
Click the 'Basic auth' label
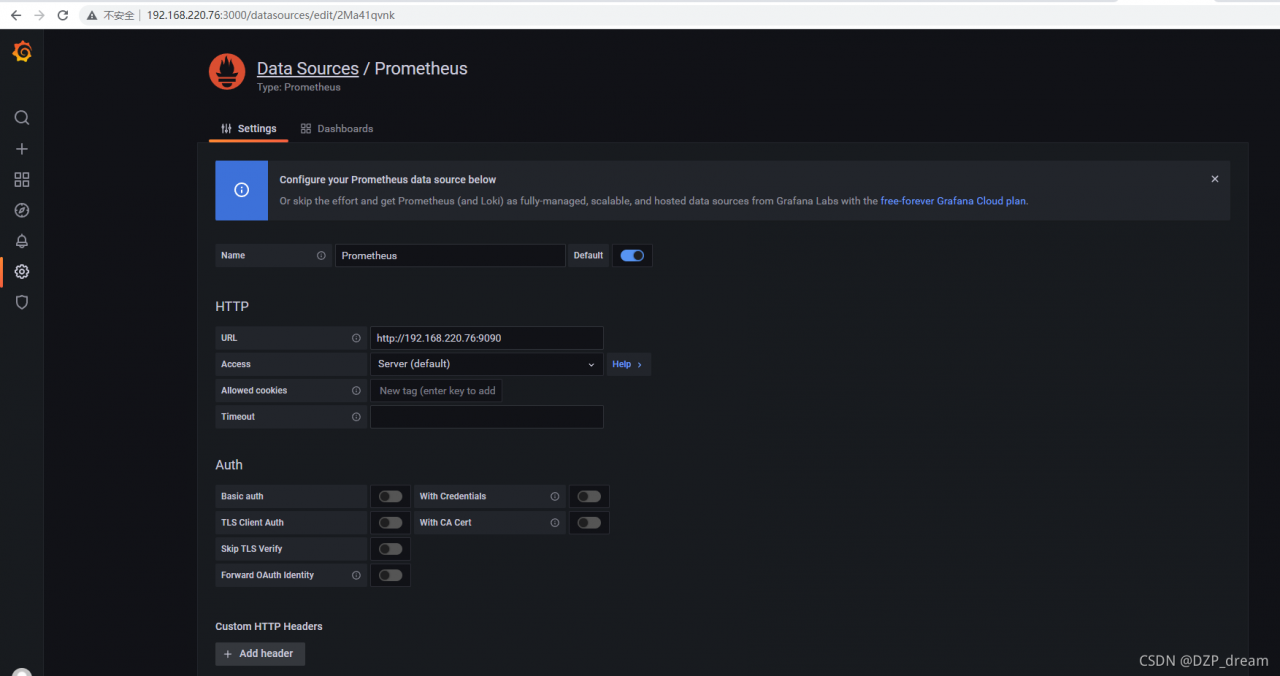tap(242, 497)
